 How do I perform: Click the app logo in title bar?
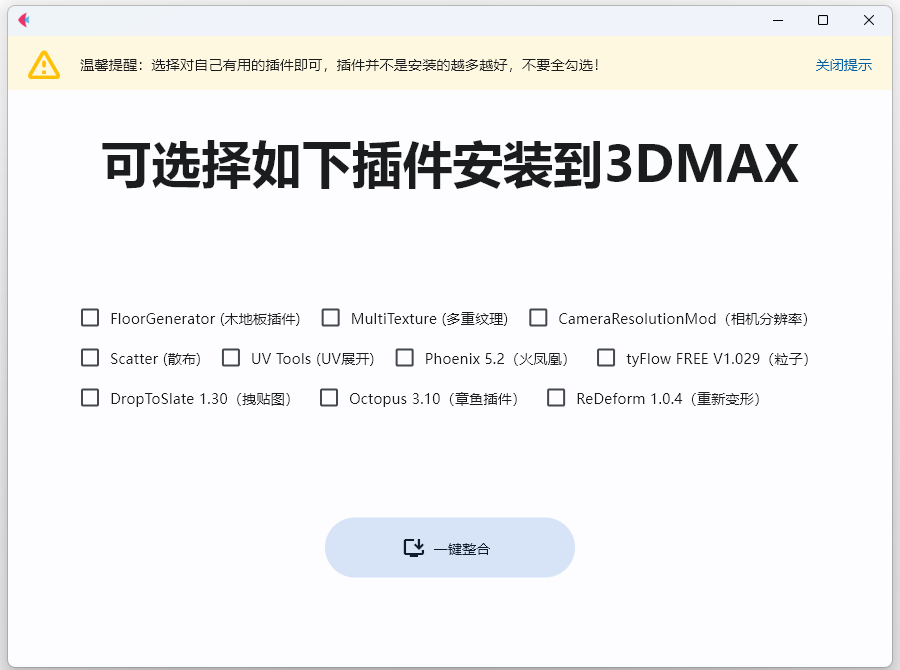24,20
